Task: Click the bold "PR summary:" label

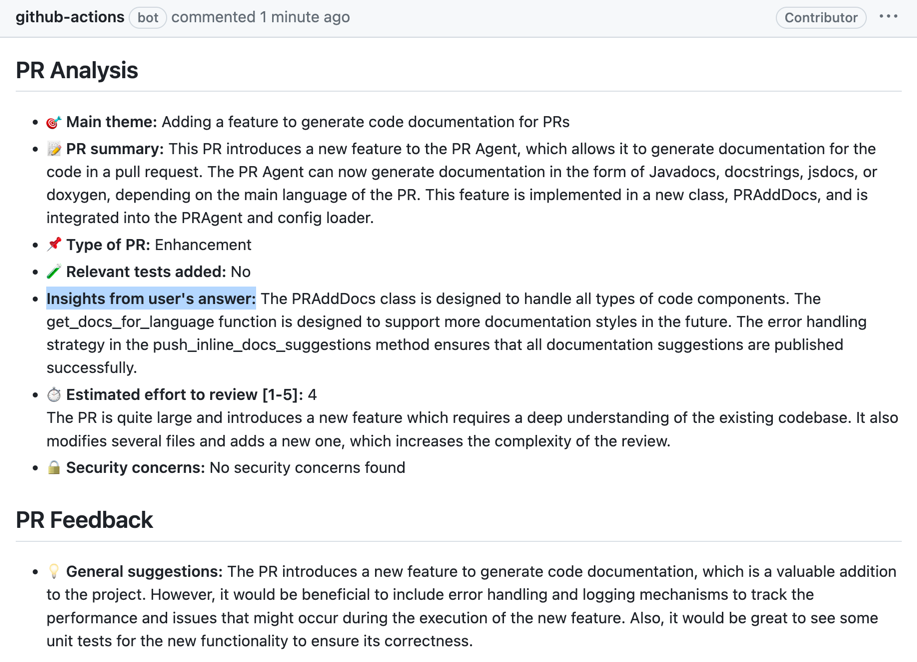Action: click(115, 149)
